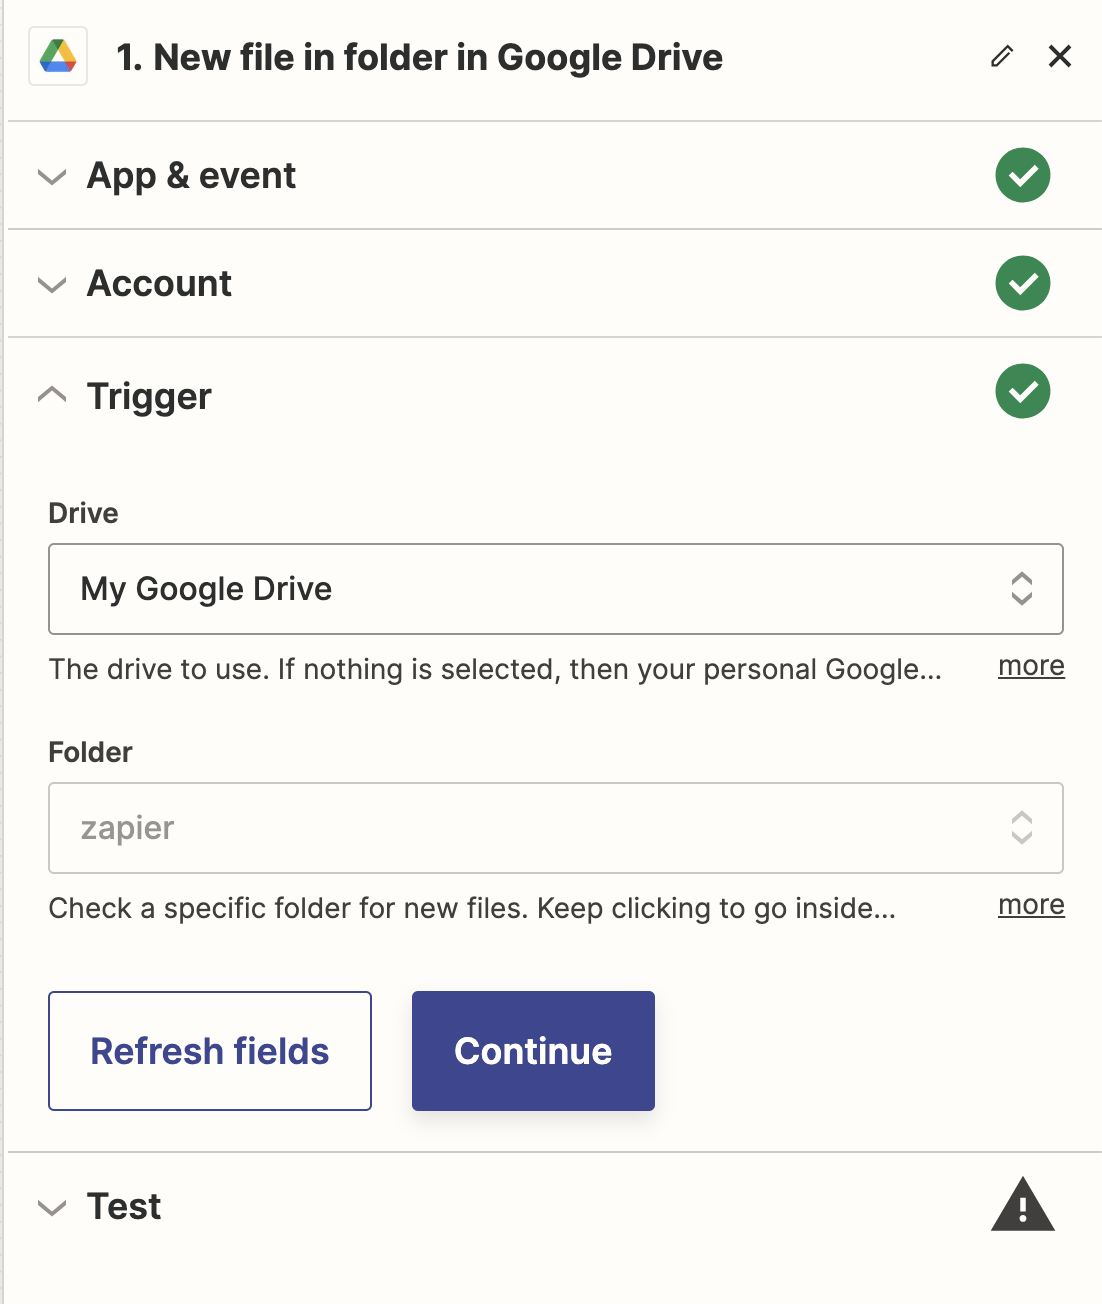
Task: Click the step title text
Action: (419, 58)
